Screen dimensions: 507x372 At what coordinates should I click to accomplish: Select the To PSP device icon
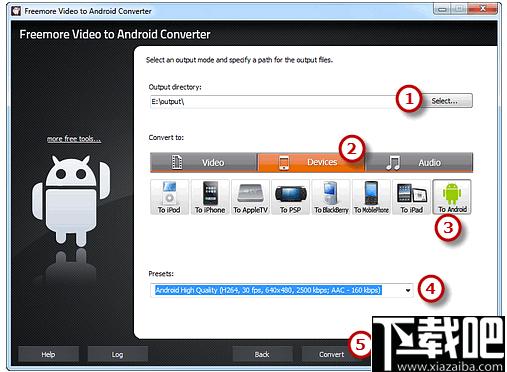click(x=290, y=197)
